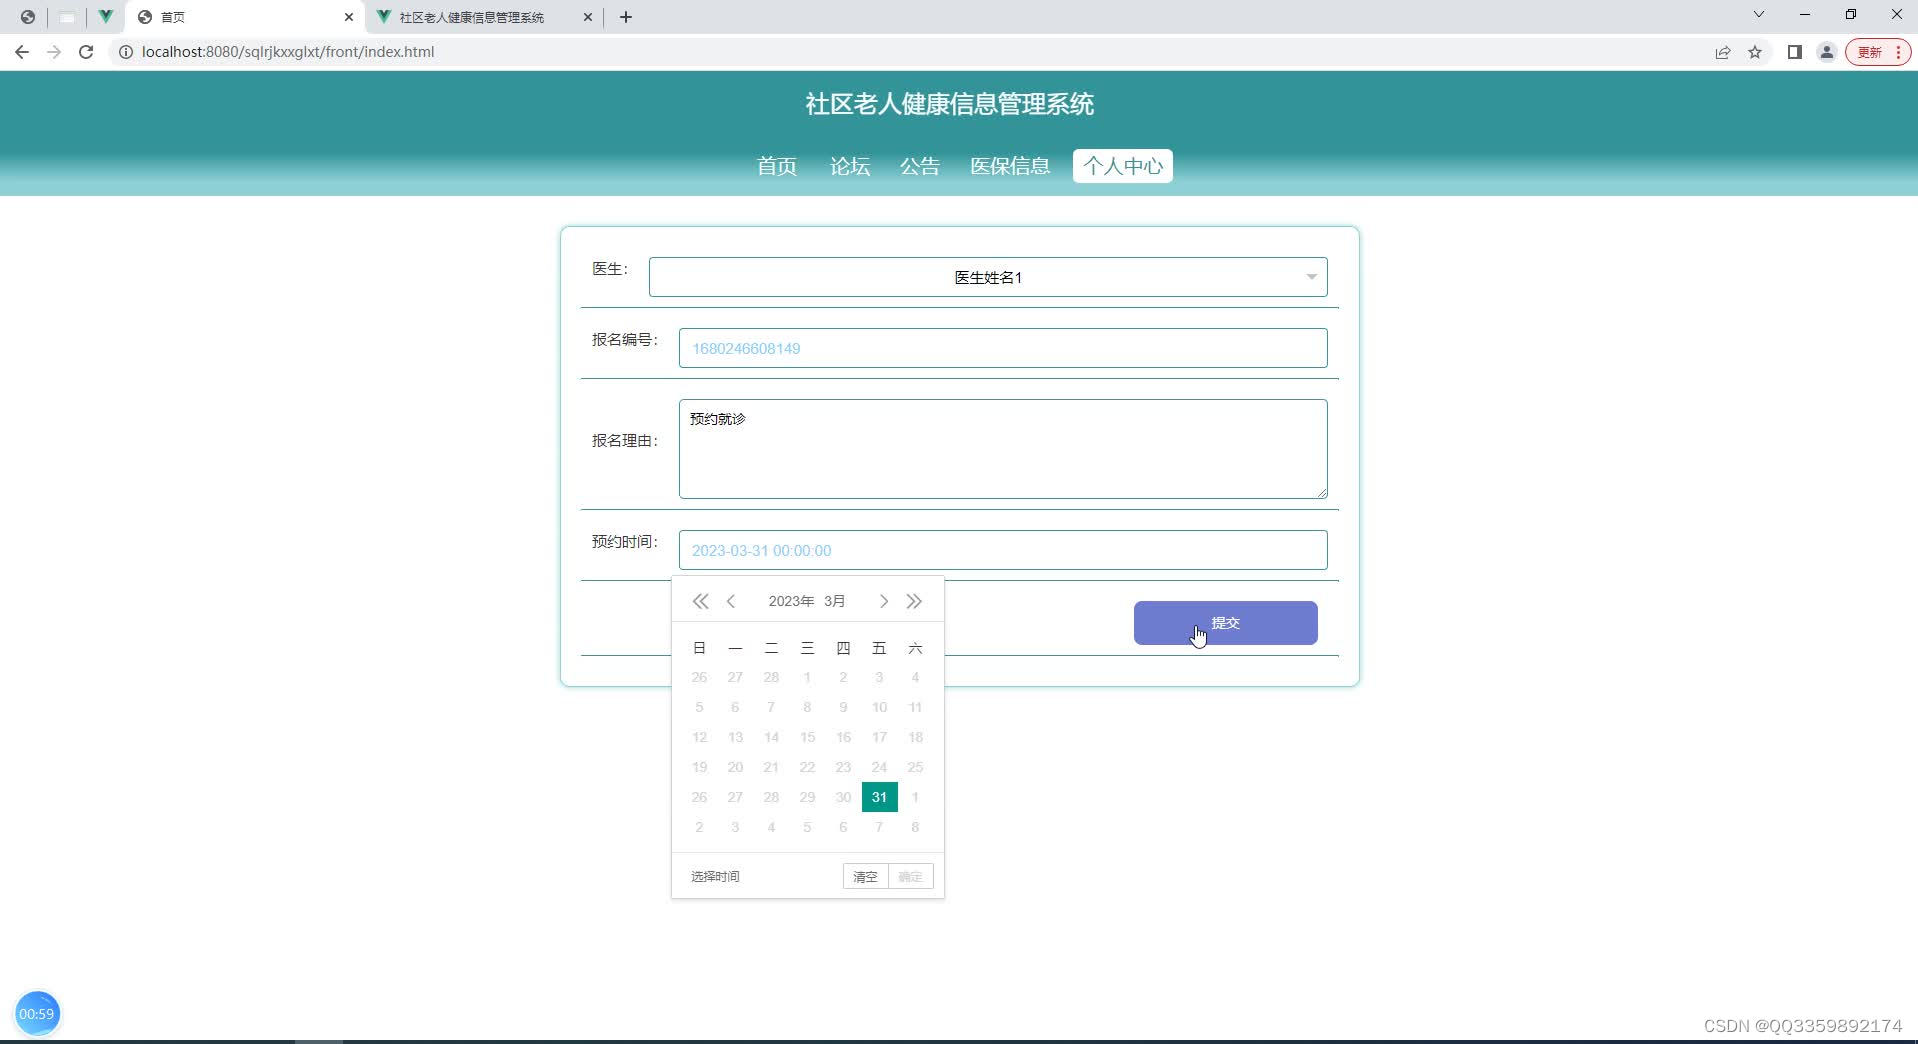This screenshot has height=1044, width=1918.
Task: Select the 个人中心 navigation tab
Action: click(1123, 166)
